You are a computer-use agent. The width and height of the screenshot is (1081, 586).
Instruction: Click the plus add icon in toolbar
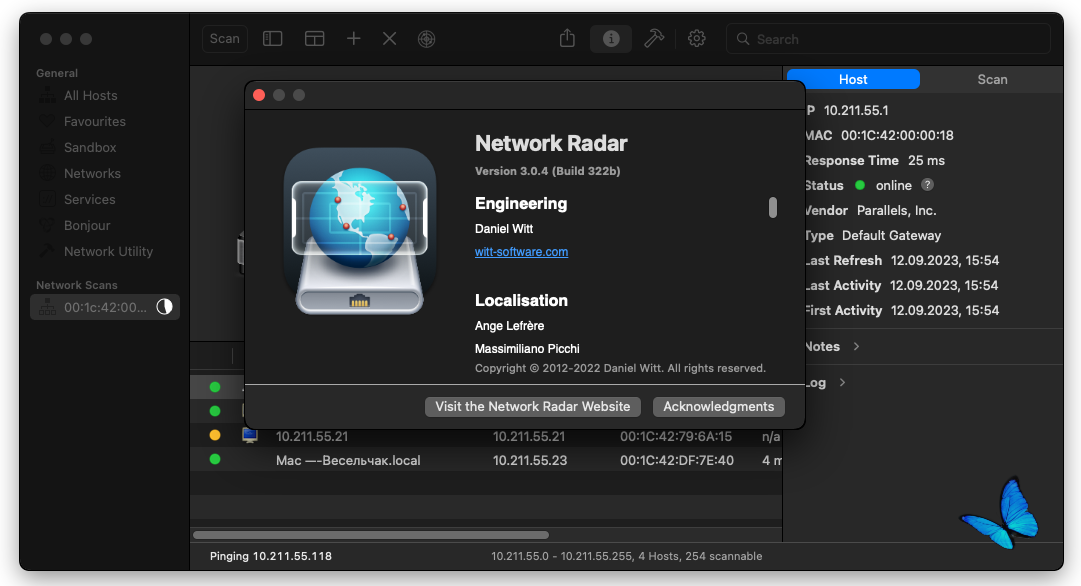coord(354,39)
